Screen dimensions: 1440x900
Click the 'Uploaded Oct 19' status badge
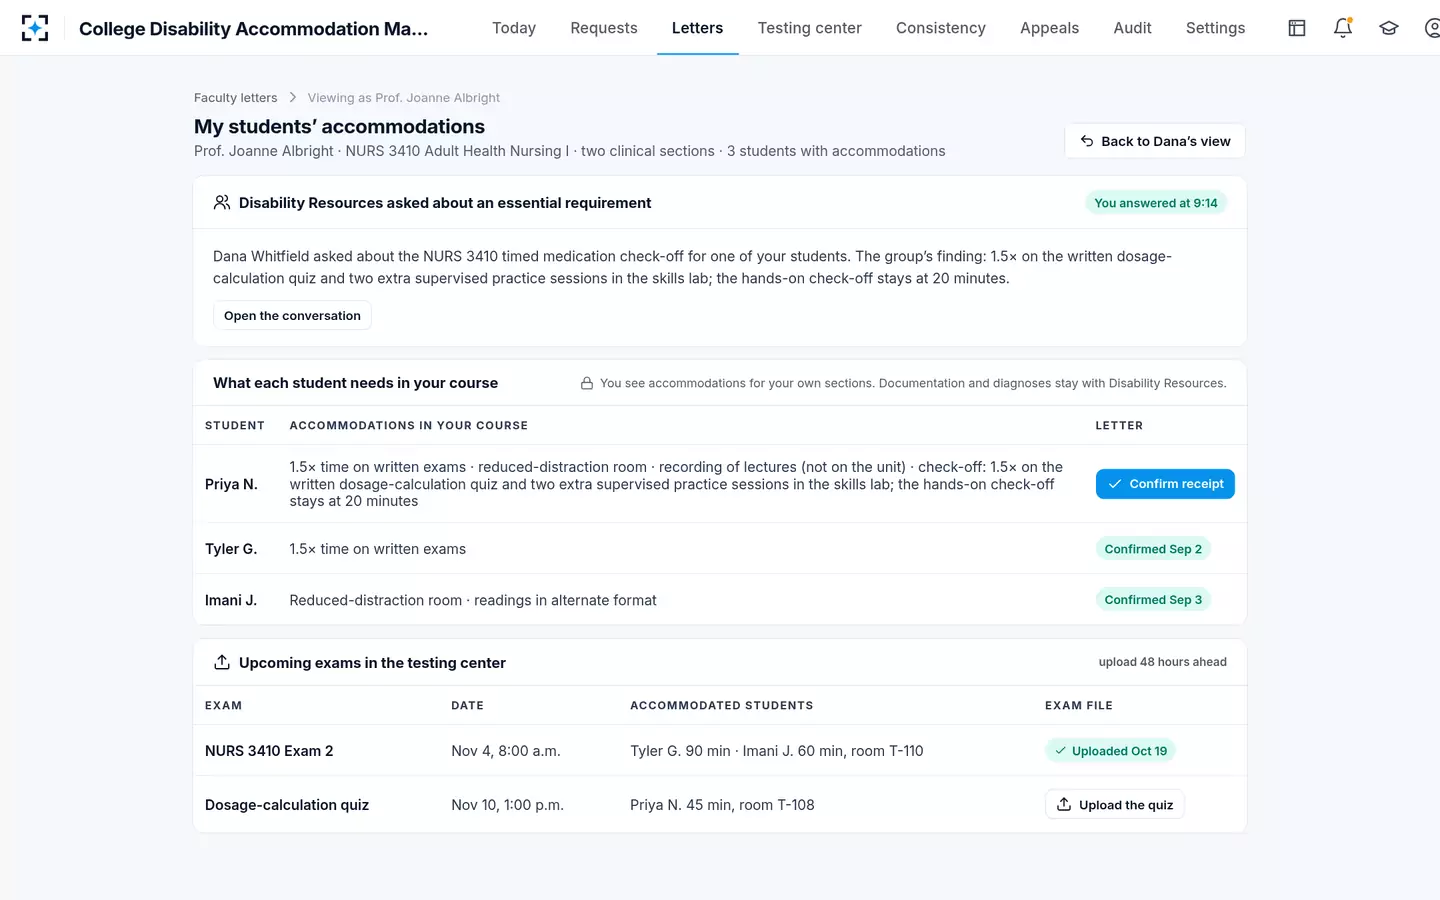pos(1110,751)
